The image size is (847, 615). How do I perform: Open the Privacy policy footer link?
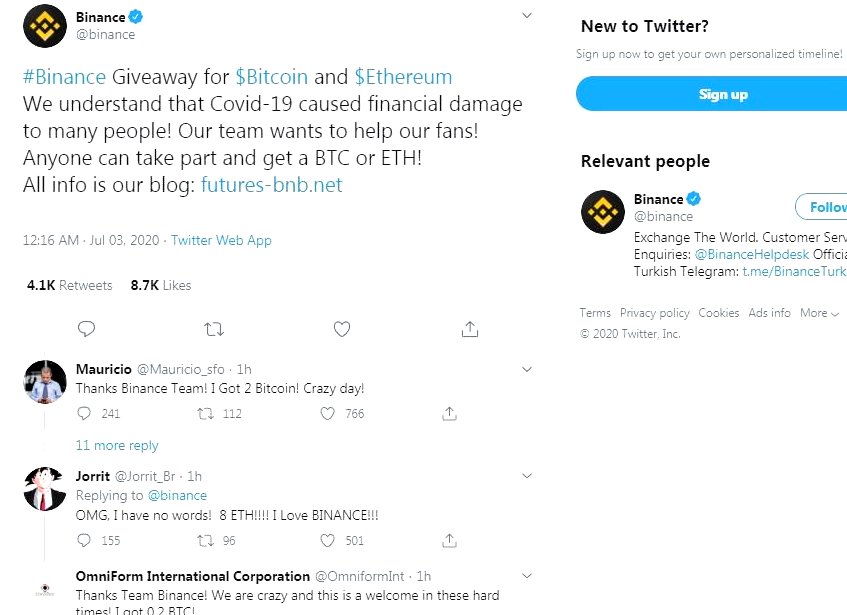tap(654, 313)
